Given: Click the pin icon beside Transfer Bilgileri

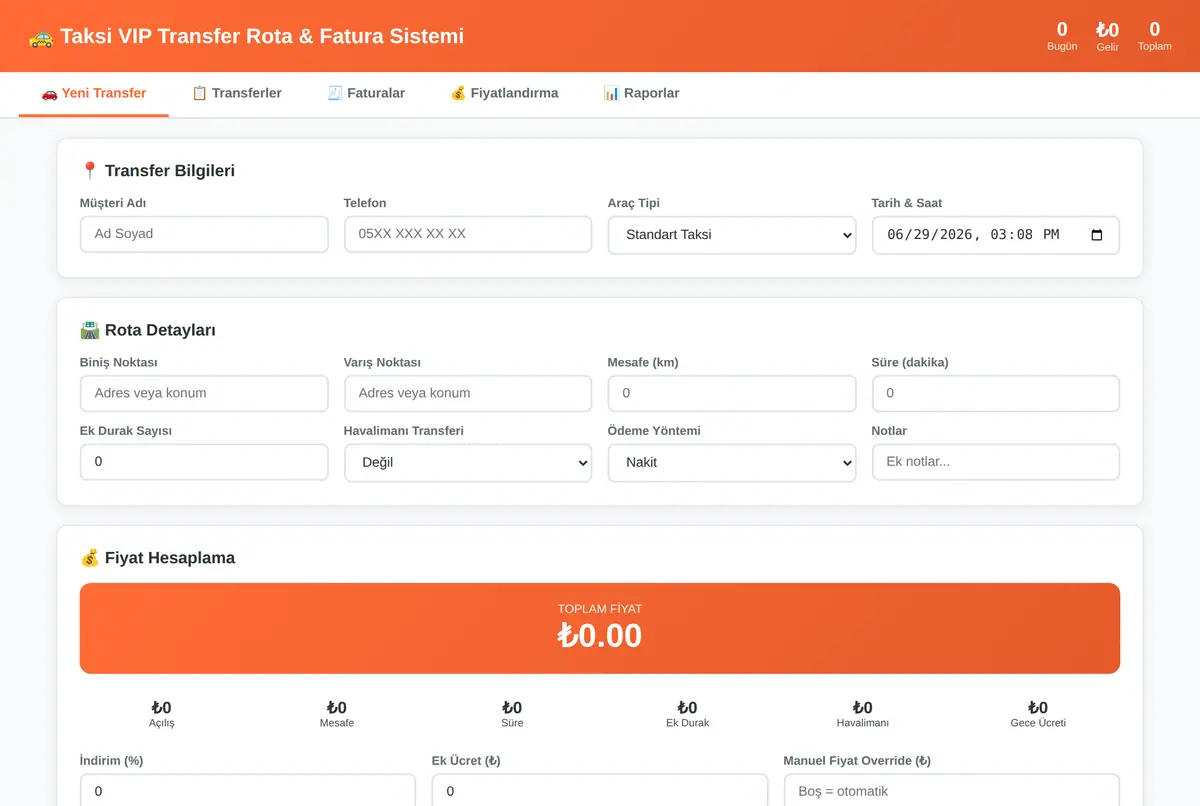Looking at the screenshot, I should point(89,171).
